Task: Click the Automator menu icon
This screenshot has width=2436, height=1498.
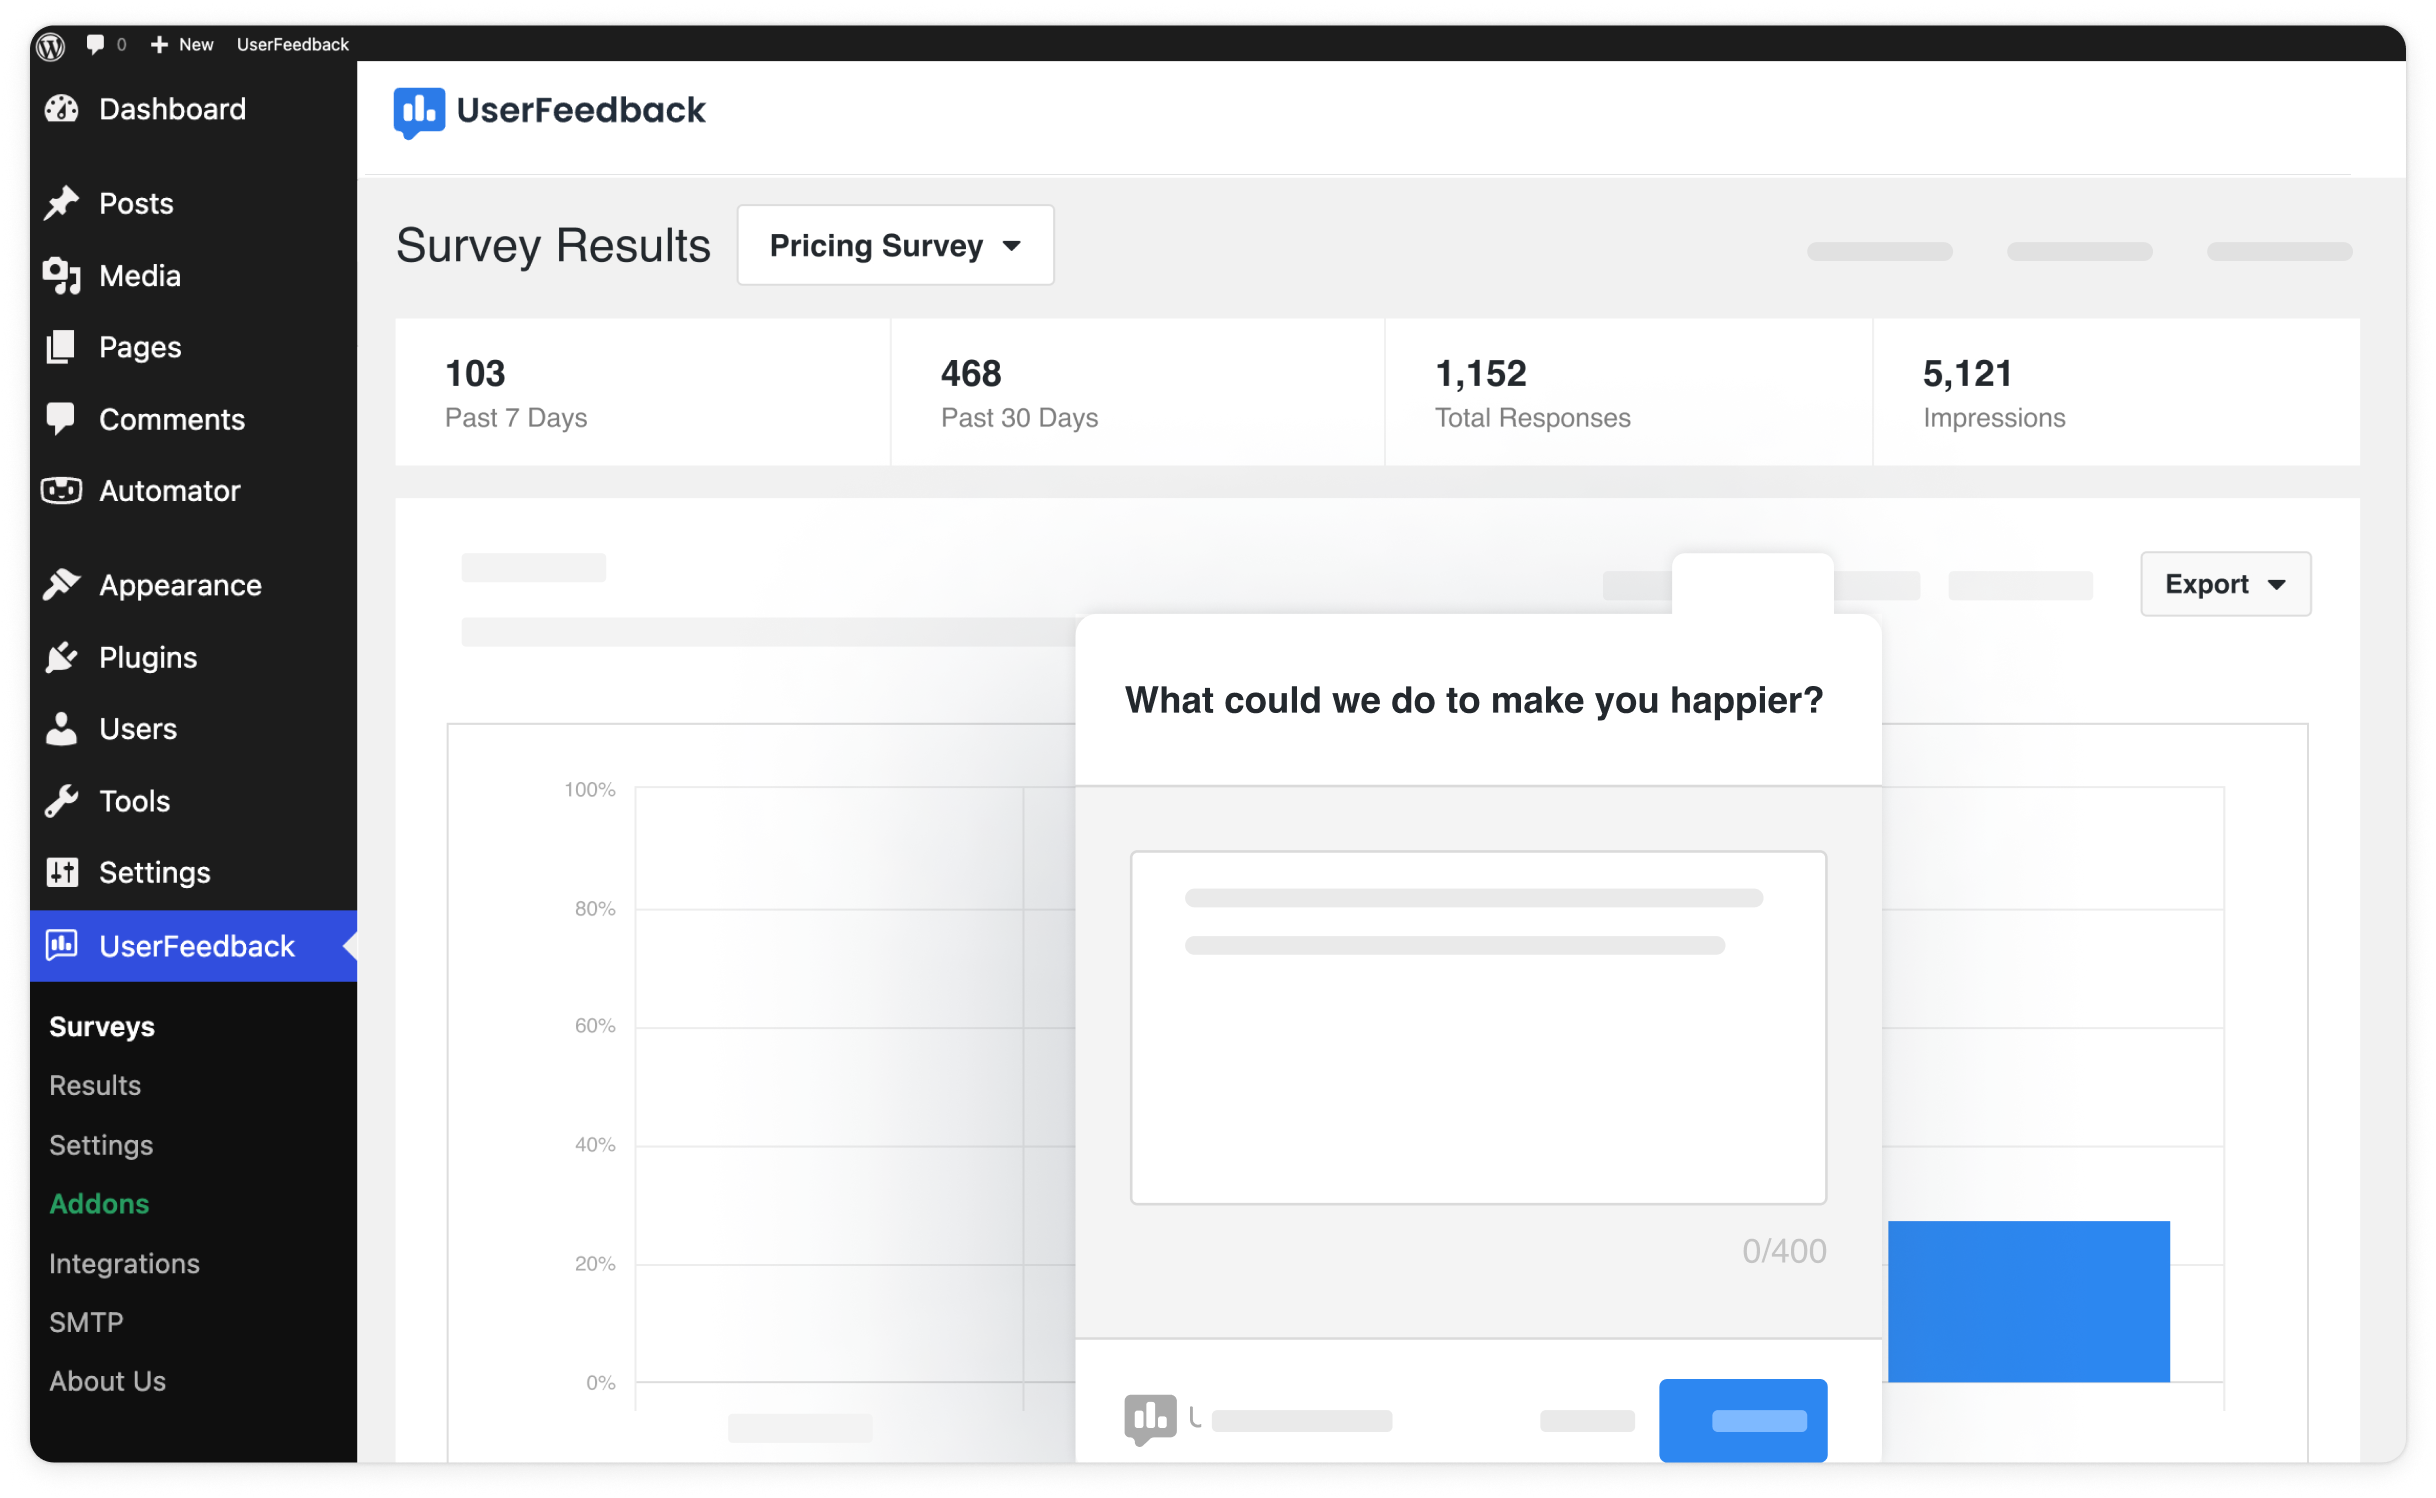Action: coord(63,491)
